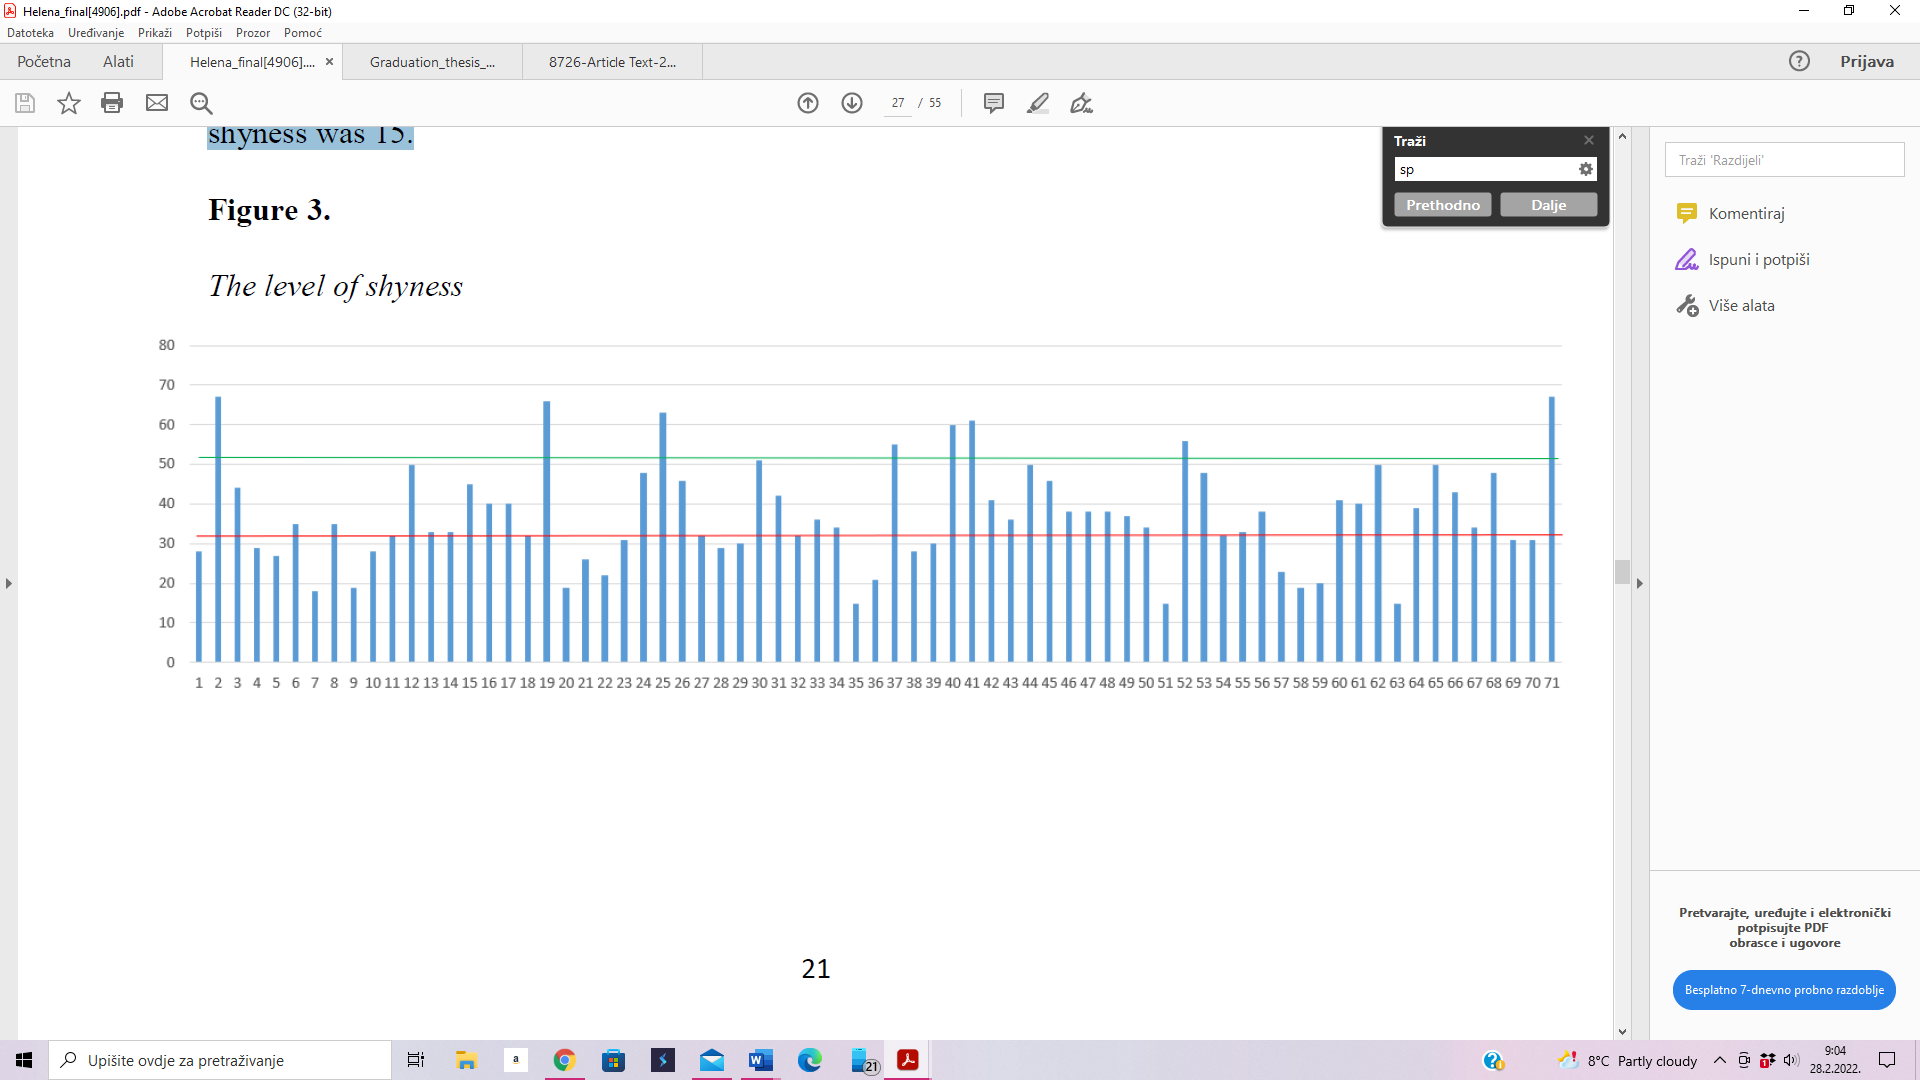Image resolution: width=1920 pixels, height=1080 pixels.
Task: Open the weather widget 8°C Partly cloudy
Action: coord(1627,1060)
